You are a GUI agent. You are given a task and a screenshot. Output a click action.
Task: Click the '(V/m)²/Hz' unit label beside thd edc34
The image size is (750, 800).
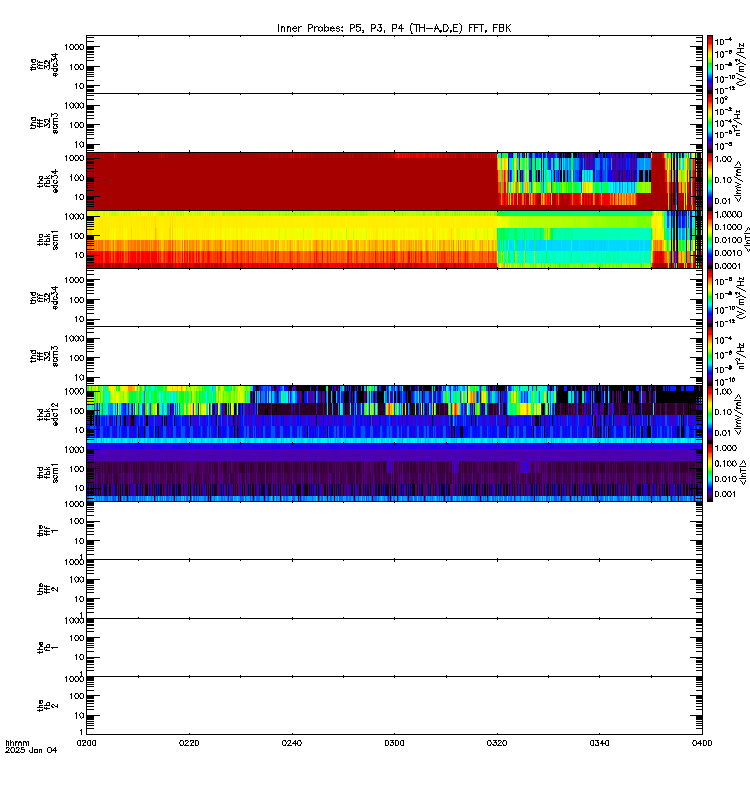[x=742, y=297]
